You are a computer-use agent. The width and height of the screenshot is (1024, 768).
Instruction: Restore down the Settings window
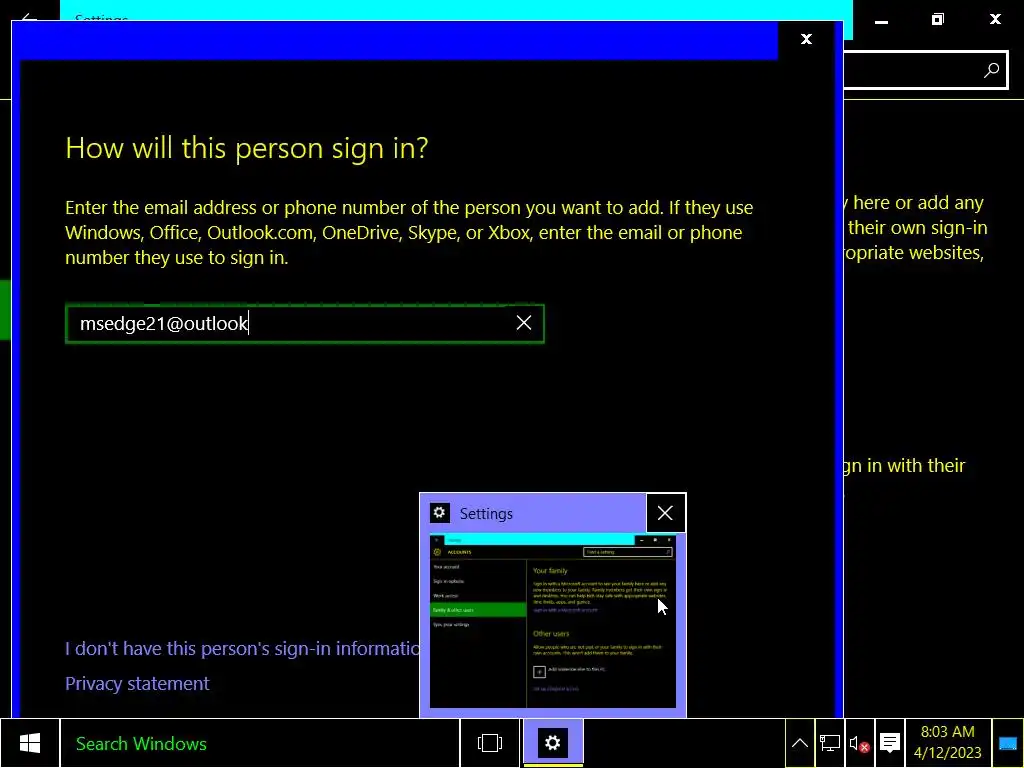pos(938,20)
